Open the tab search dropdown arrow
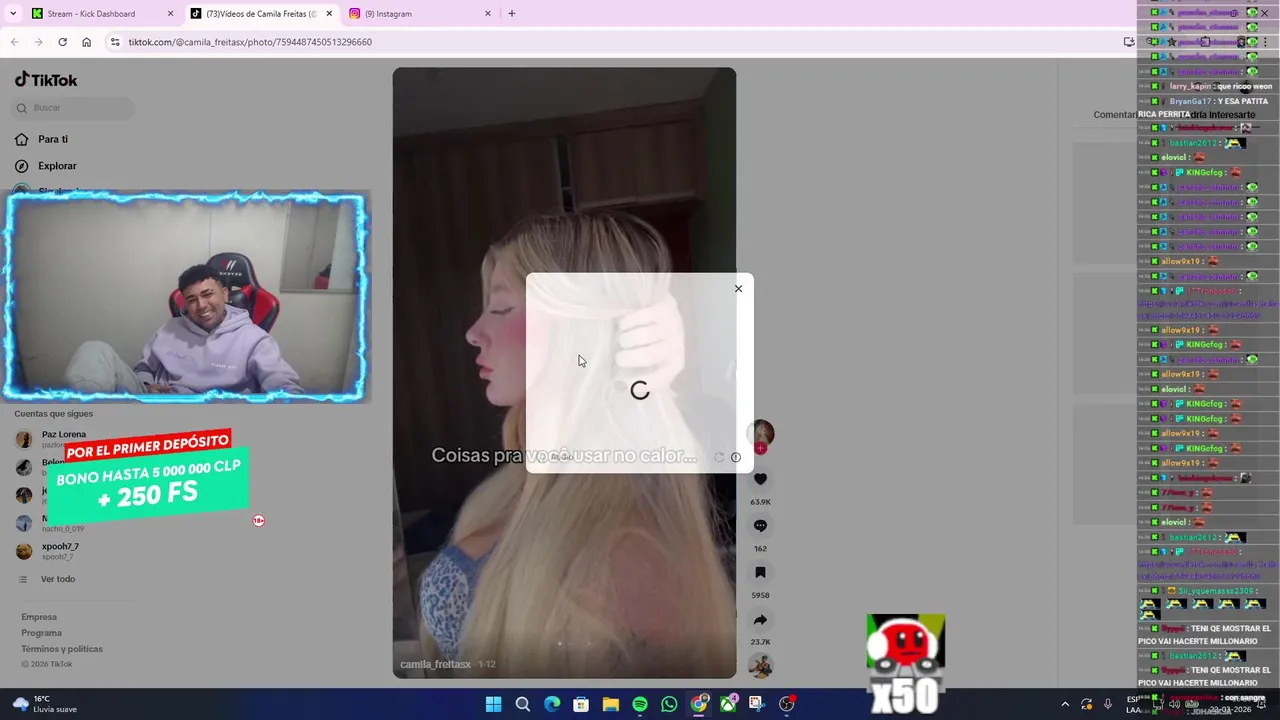The height and width of the screenshot is (720, 1280). pos(13,14)
